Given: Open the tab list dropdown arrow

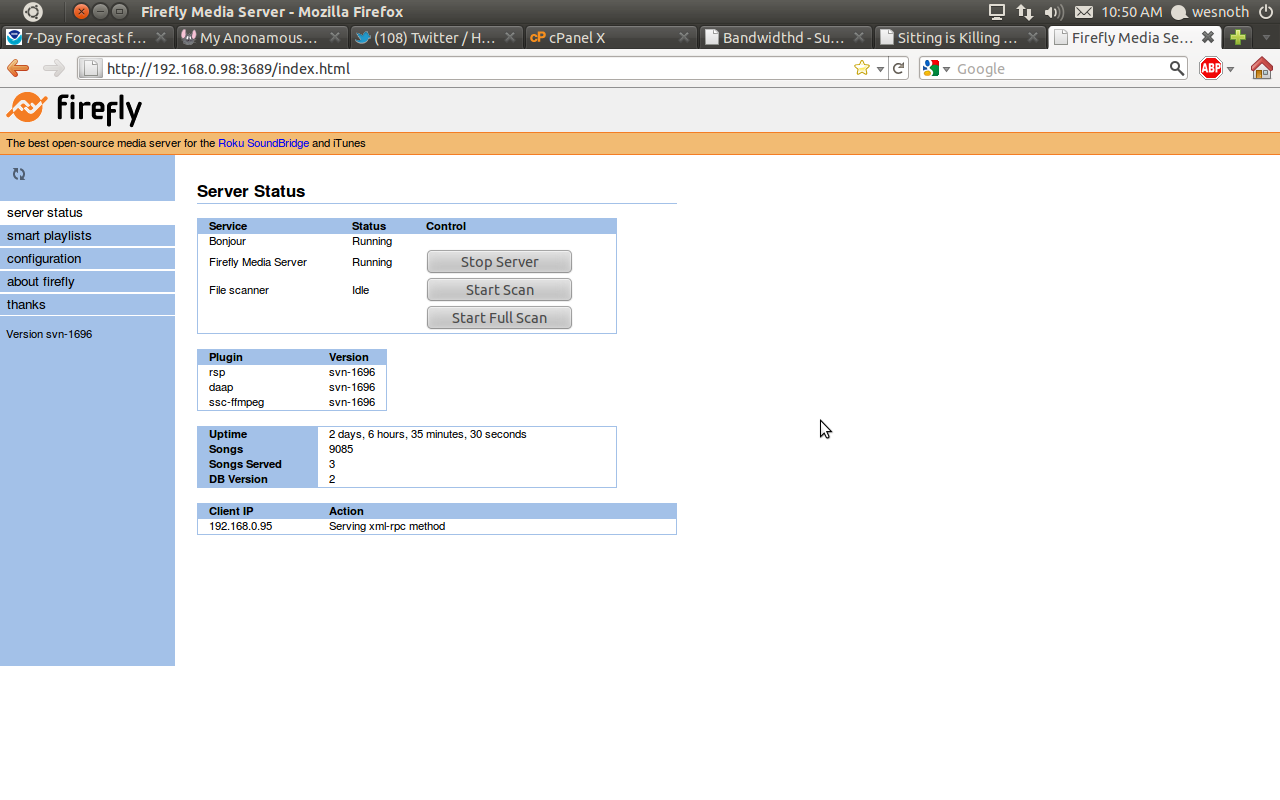Looking at the screenshot, I should (x=1266, y=38).
